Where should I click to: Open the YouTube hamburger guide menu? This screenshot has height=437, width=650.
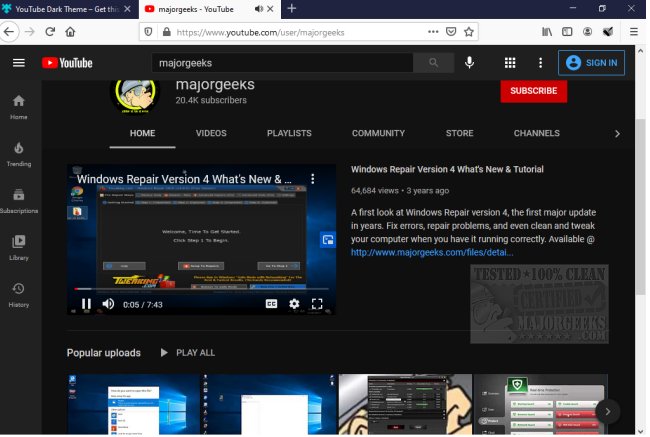(19, 63)
